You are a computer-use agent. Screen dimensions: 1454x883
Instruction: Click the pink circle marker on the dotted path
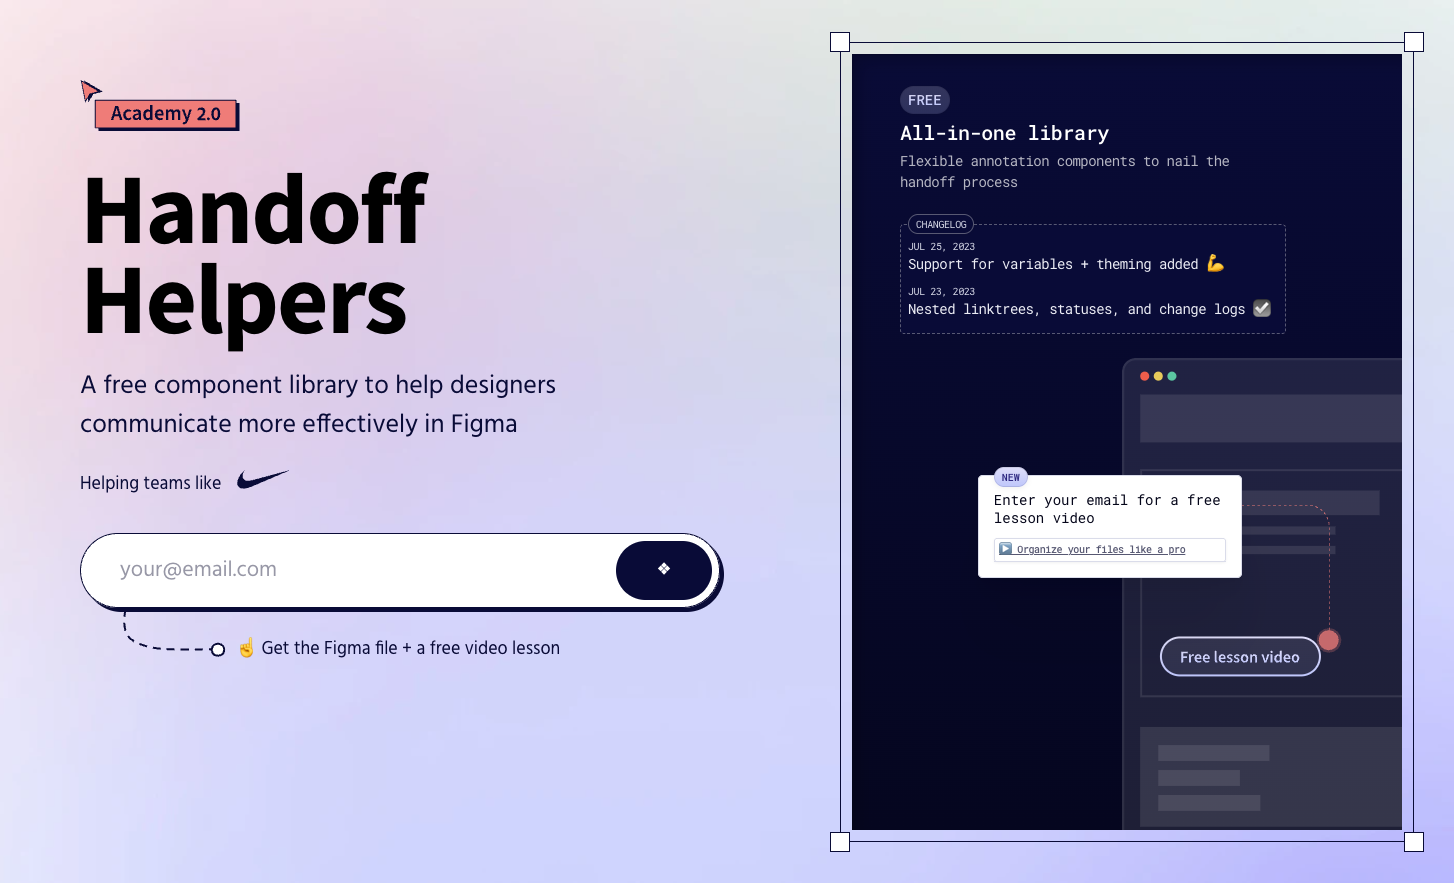[1329, 639]
